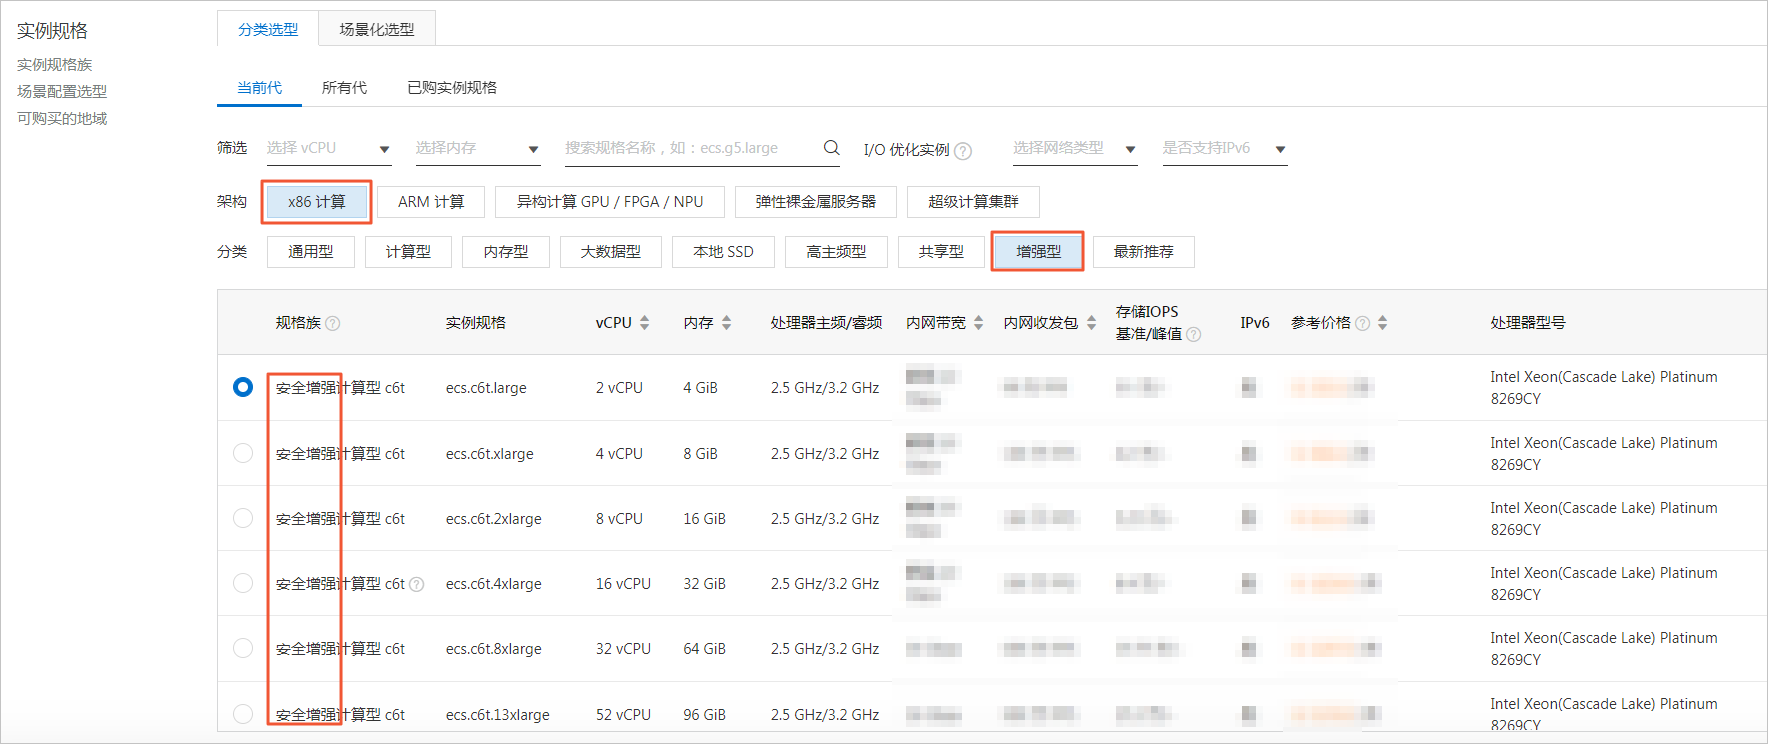Open 可购买的地域 in sidebar
Viewport: 1768px width, 744px height.
62,118
